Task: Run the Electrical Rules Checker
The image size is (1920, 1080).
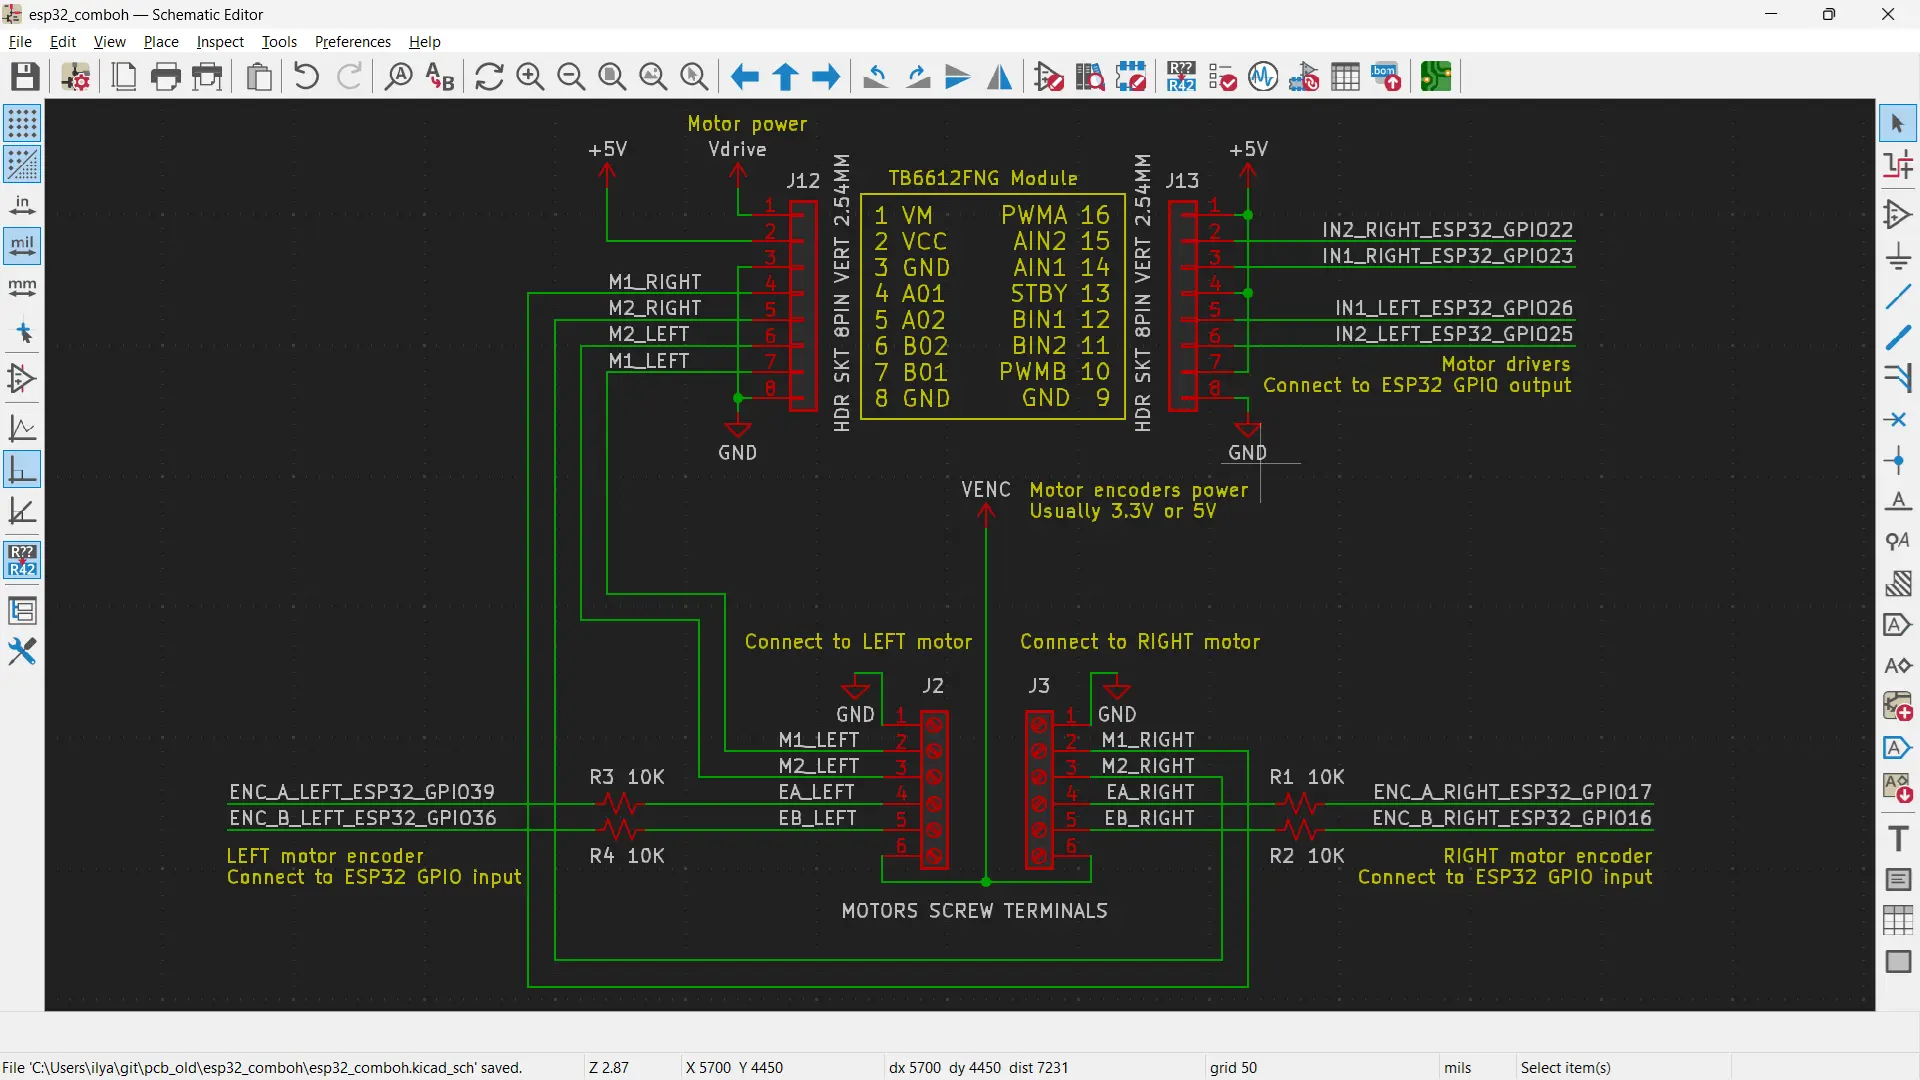Action: point(1222,77)
